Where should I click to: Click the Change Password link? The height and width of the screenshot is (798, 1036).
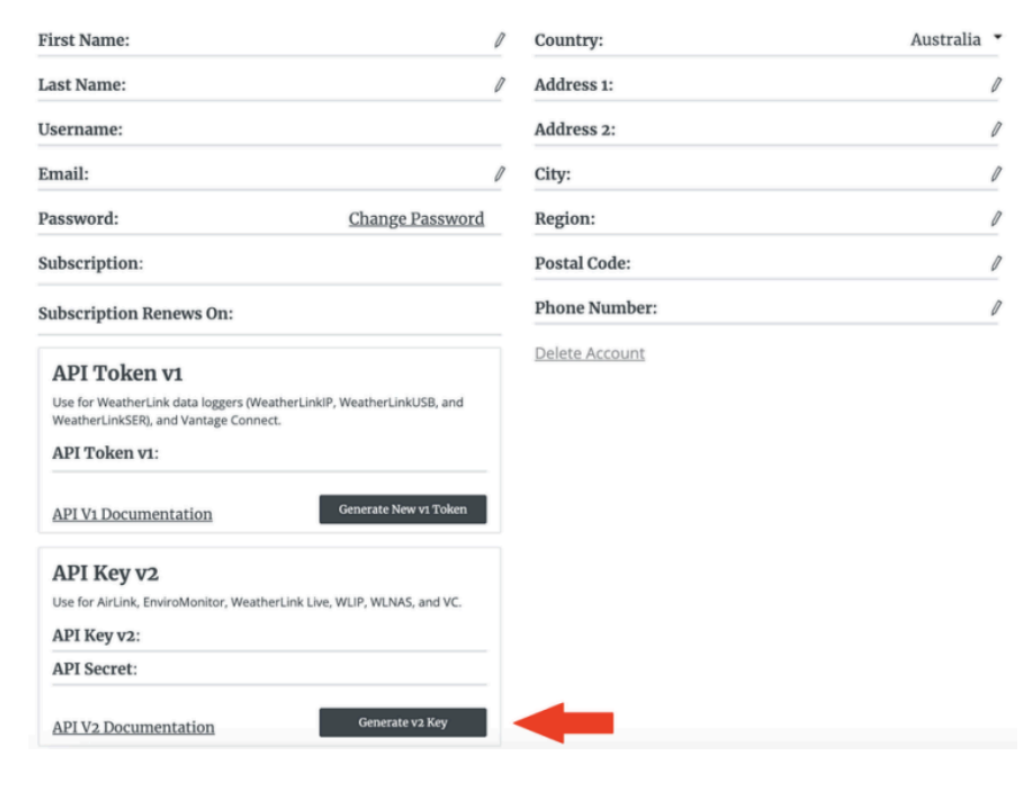(x=416, y=219)
